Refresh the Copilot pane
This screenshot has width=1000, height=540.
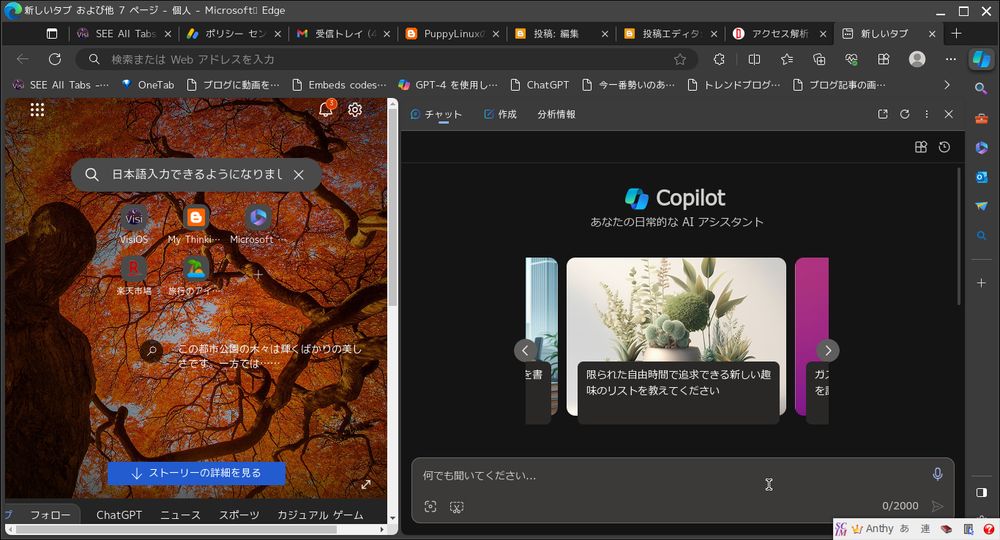click(904, 114)
